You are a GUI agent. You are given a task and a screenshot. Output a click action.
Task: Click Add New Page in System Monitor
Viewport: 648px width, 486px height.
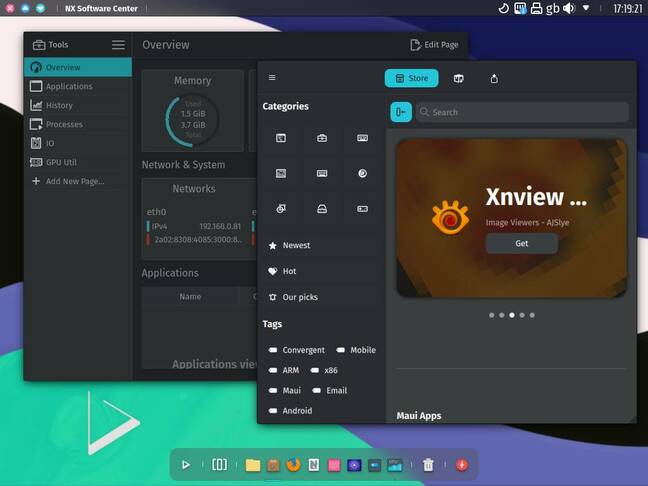tap(78, 181)
